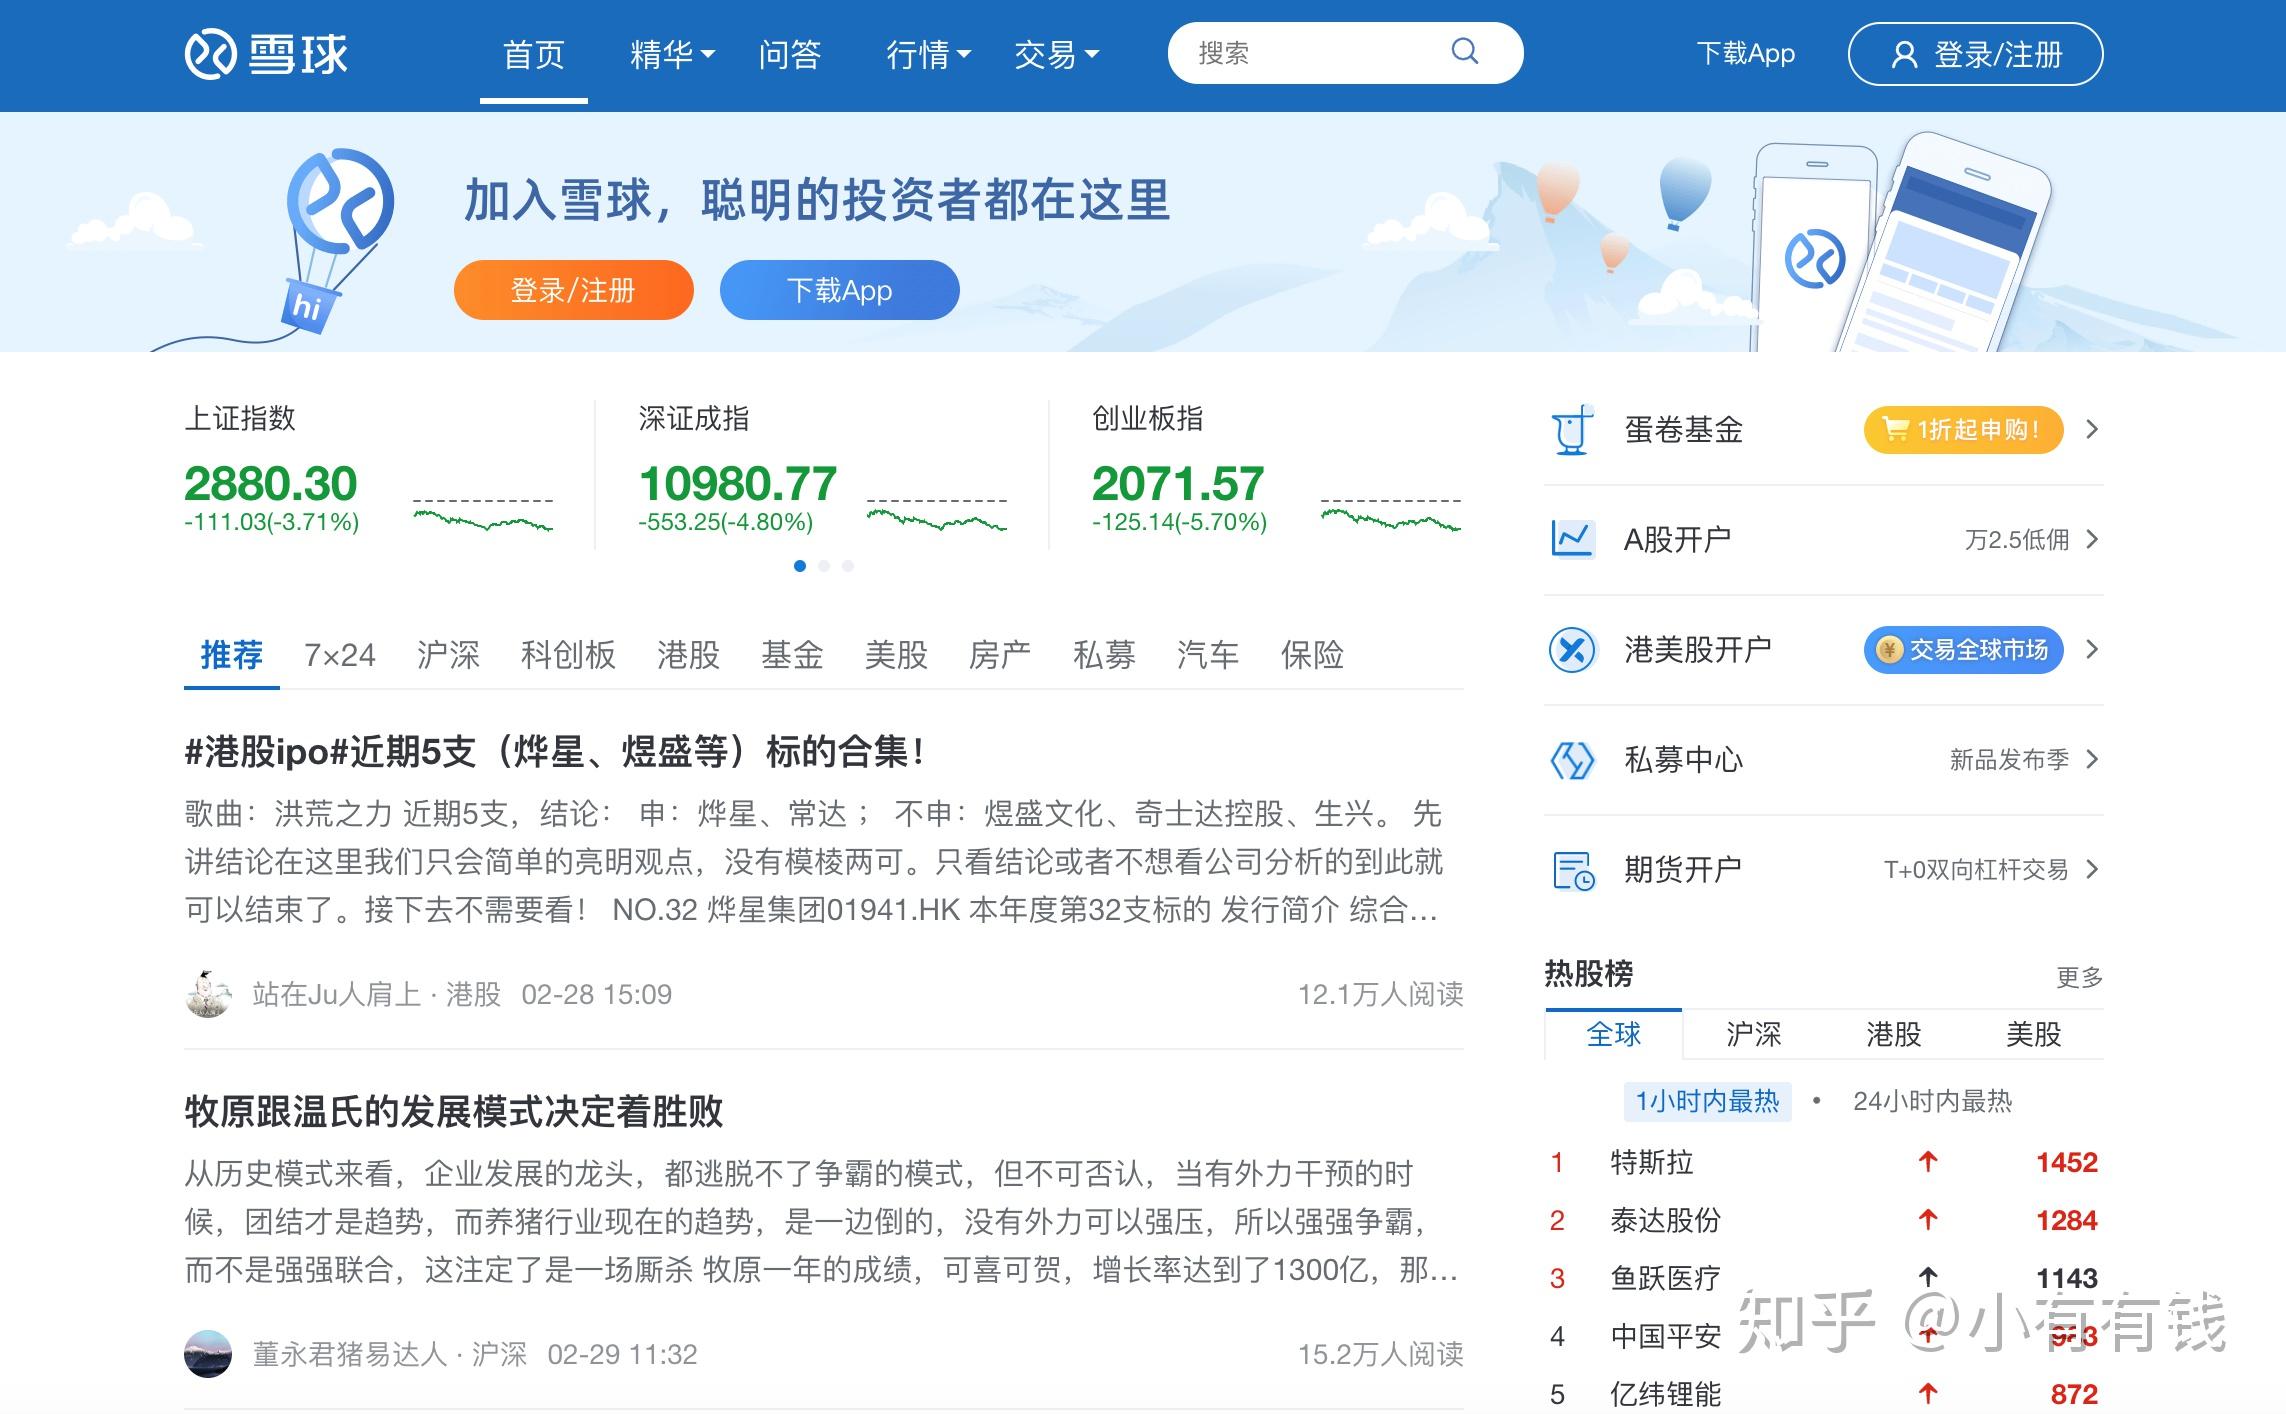Click the chevron on 私募中心 row
The height and width of the screenshot is (1414, 2286).
pos(2092,760)
